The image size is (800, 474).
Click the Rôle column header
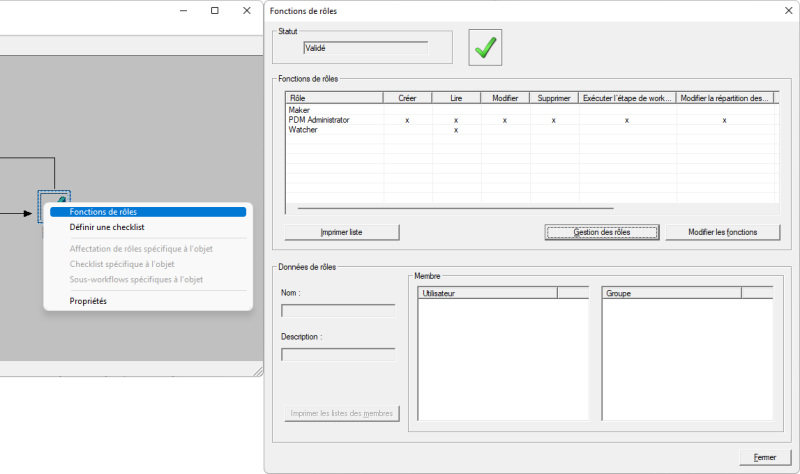(335, 98)
